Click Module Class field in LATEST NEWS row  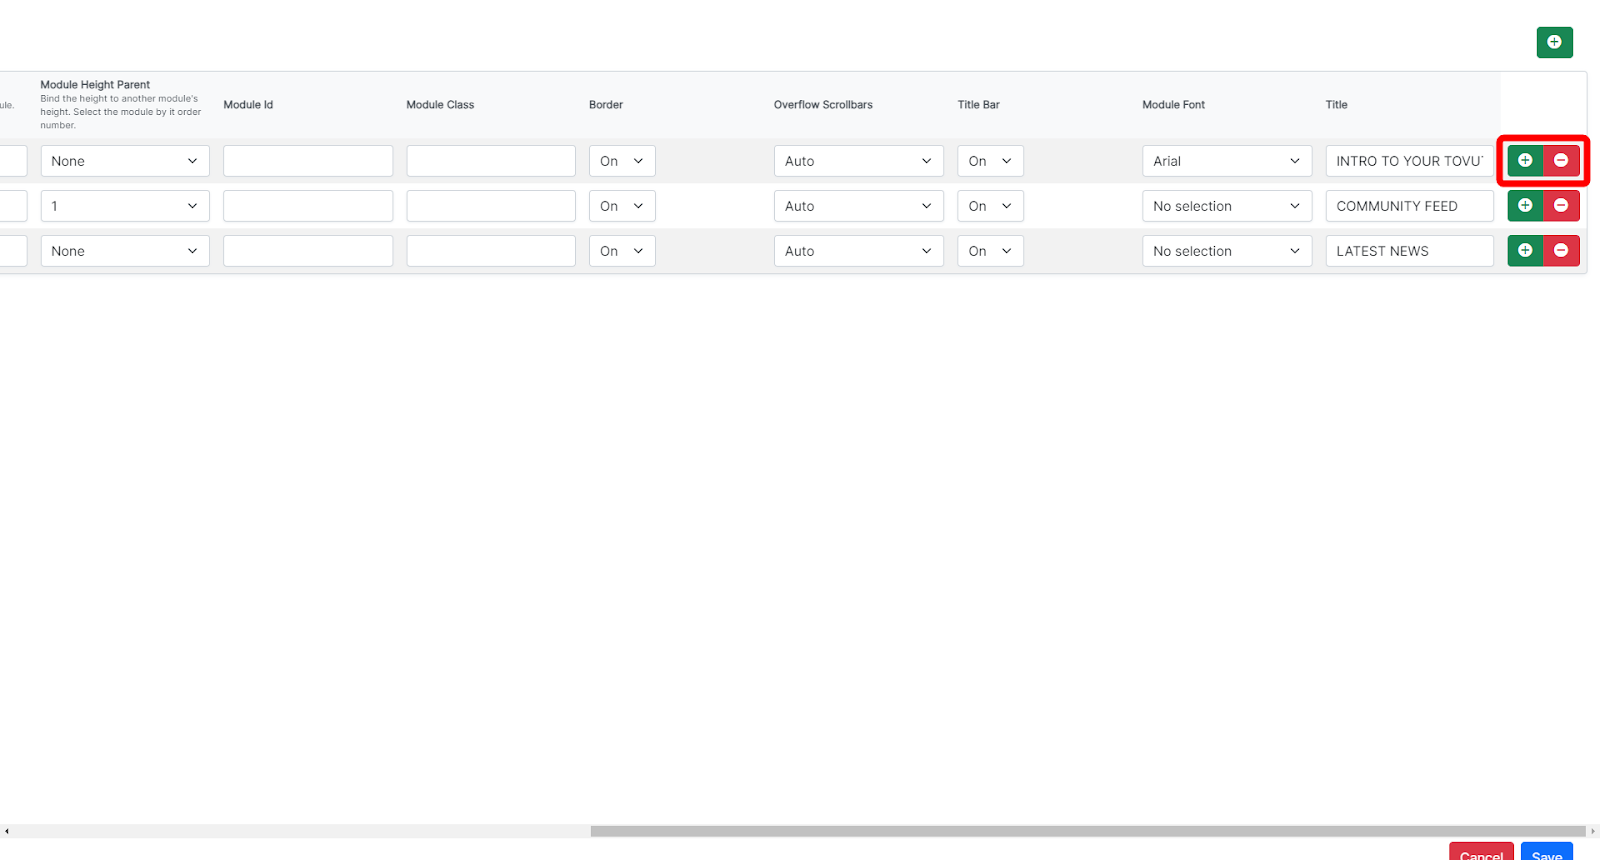pyautogui.click(x=491, y=251)
